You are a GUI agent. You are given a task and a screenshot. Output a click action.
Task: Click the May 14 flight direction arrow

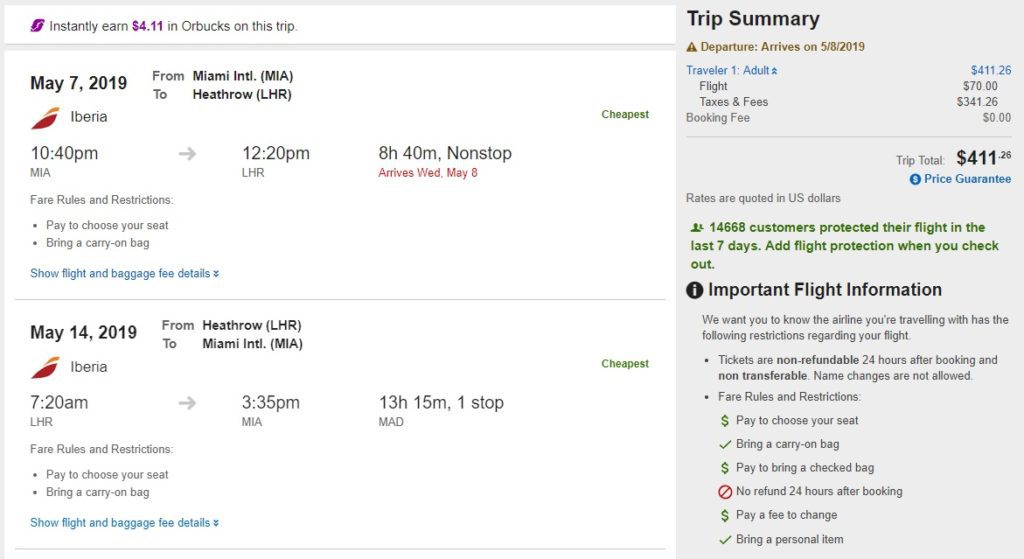[x=187, y=403]
